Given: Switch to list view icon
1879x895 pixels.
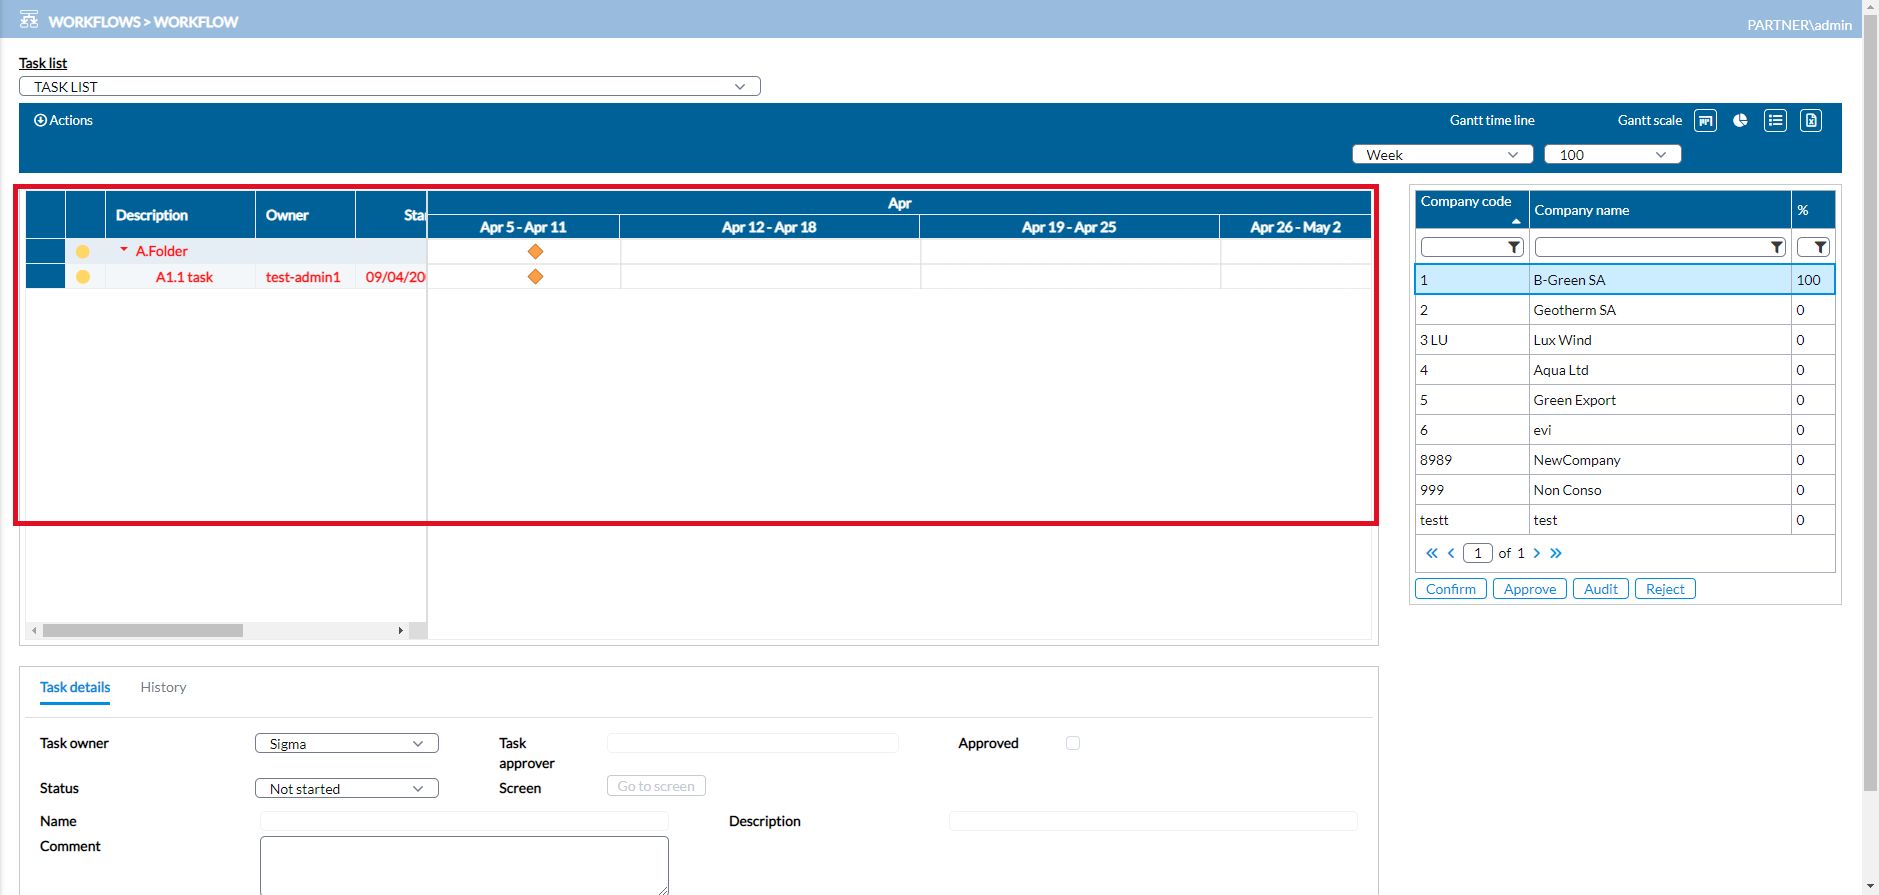Looking at the screenshot, I should tap(1775, 121).
